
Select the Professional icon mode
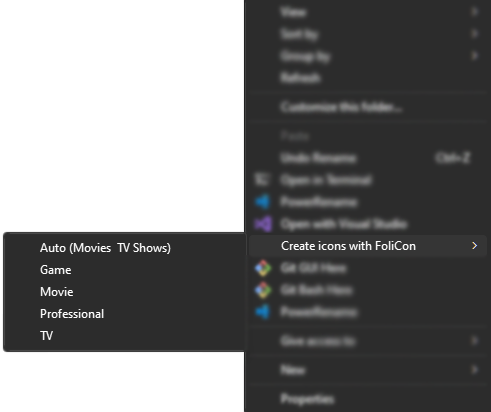pyautogui.click(x=125, y=314)
